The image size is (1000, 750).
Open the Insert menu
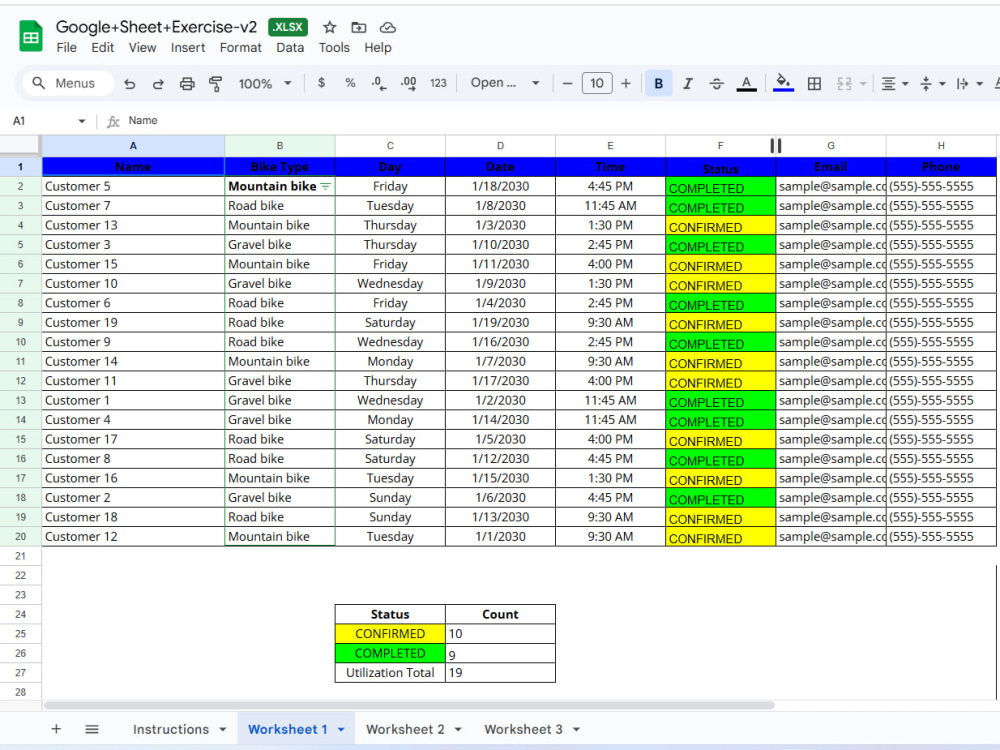tap(188, 48)
